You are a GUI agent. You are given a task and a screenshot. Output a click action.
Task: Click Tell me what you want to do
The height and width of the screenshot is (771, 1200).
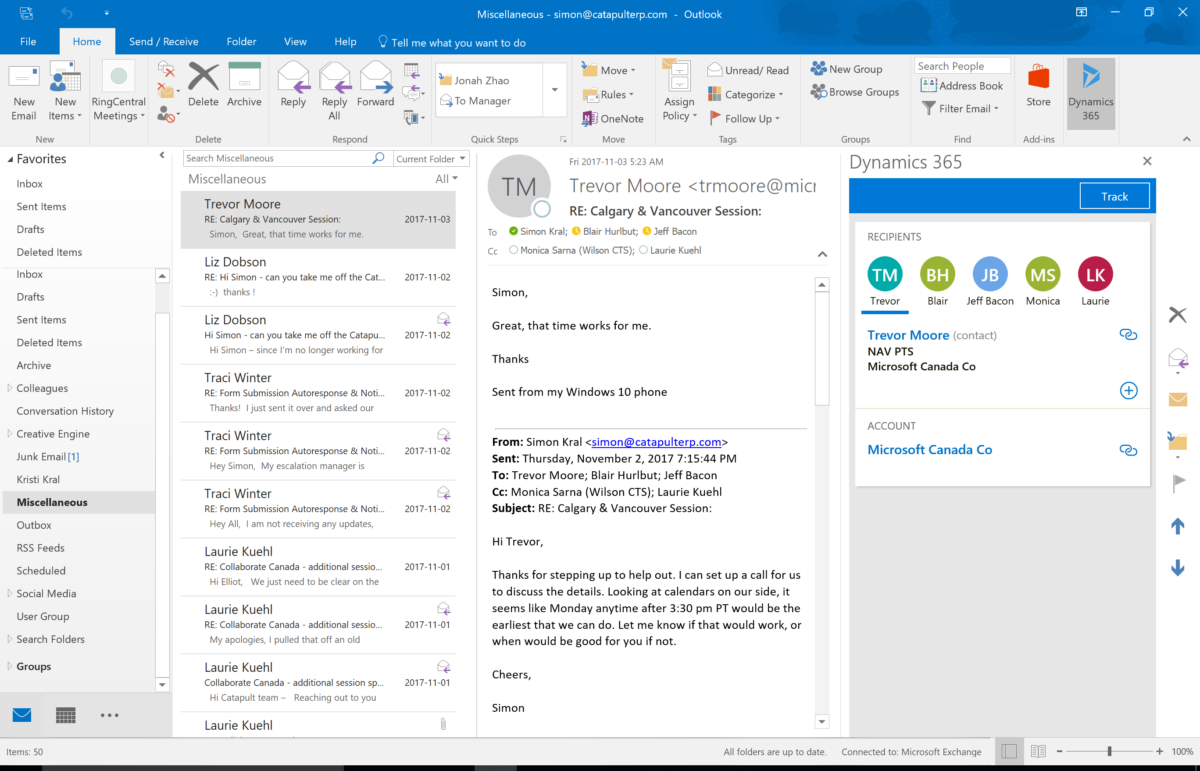pos(451,43)
